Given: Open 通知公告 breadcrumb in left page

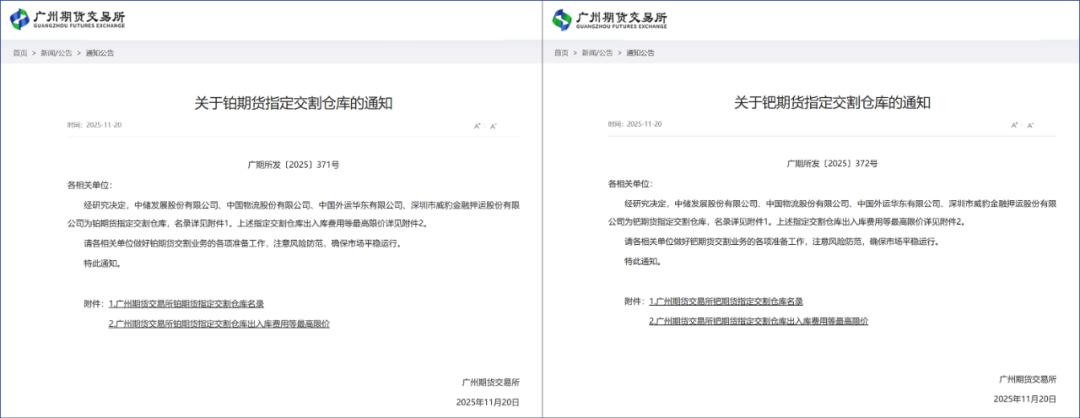Looking at the screenshot, I should coord(100,53).
